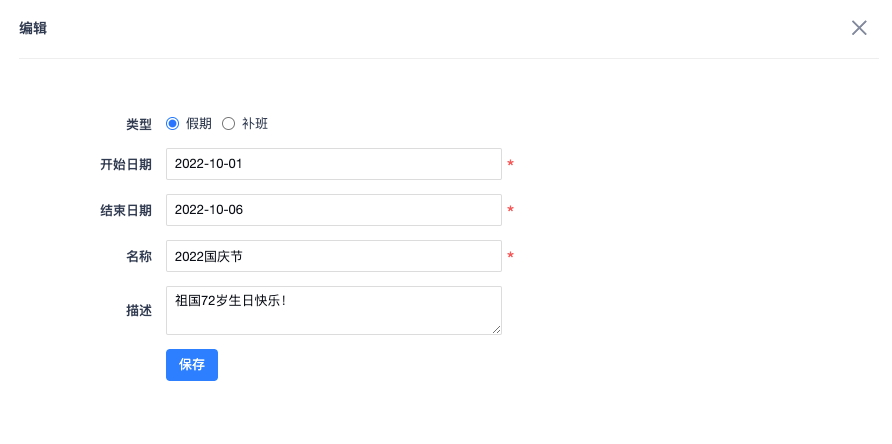892x444 pixels.
Task: Click inside the 描述 text area
Action: 333,310
